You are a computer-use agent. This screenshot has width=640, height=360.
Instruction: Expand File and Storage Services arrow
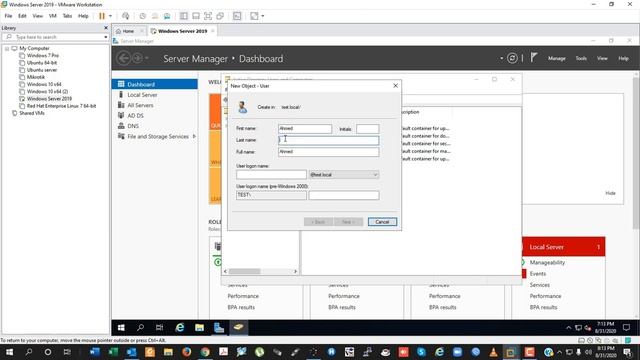tap(194, 136)
